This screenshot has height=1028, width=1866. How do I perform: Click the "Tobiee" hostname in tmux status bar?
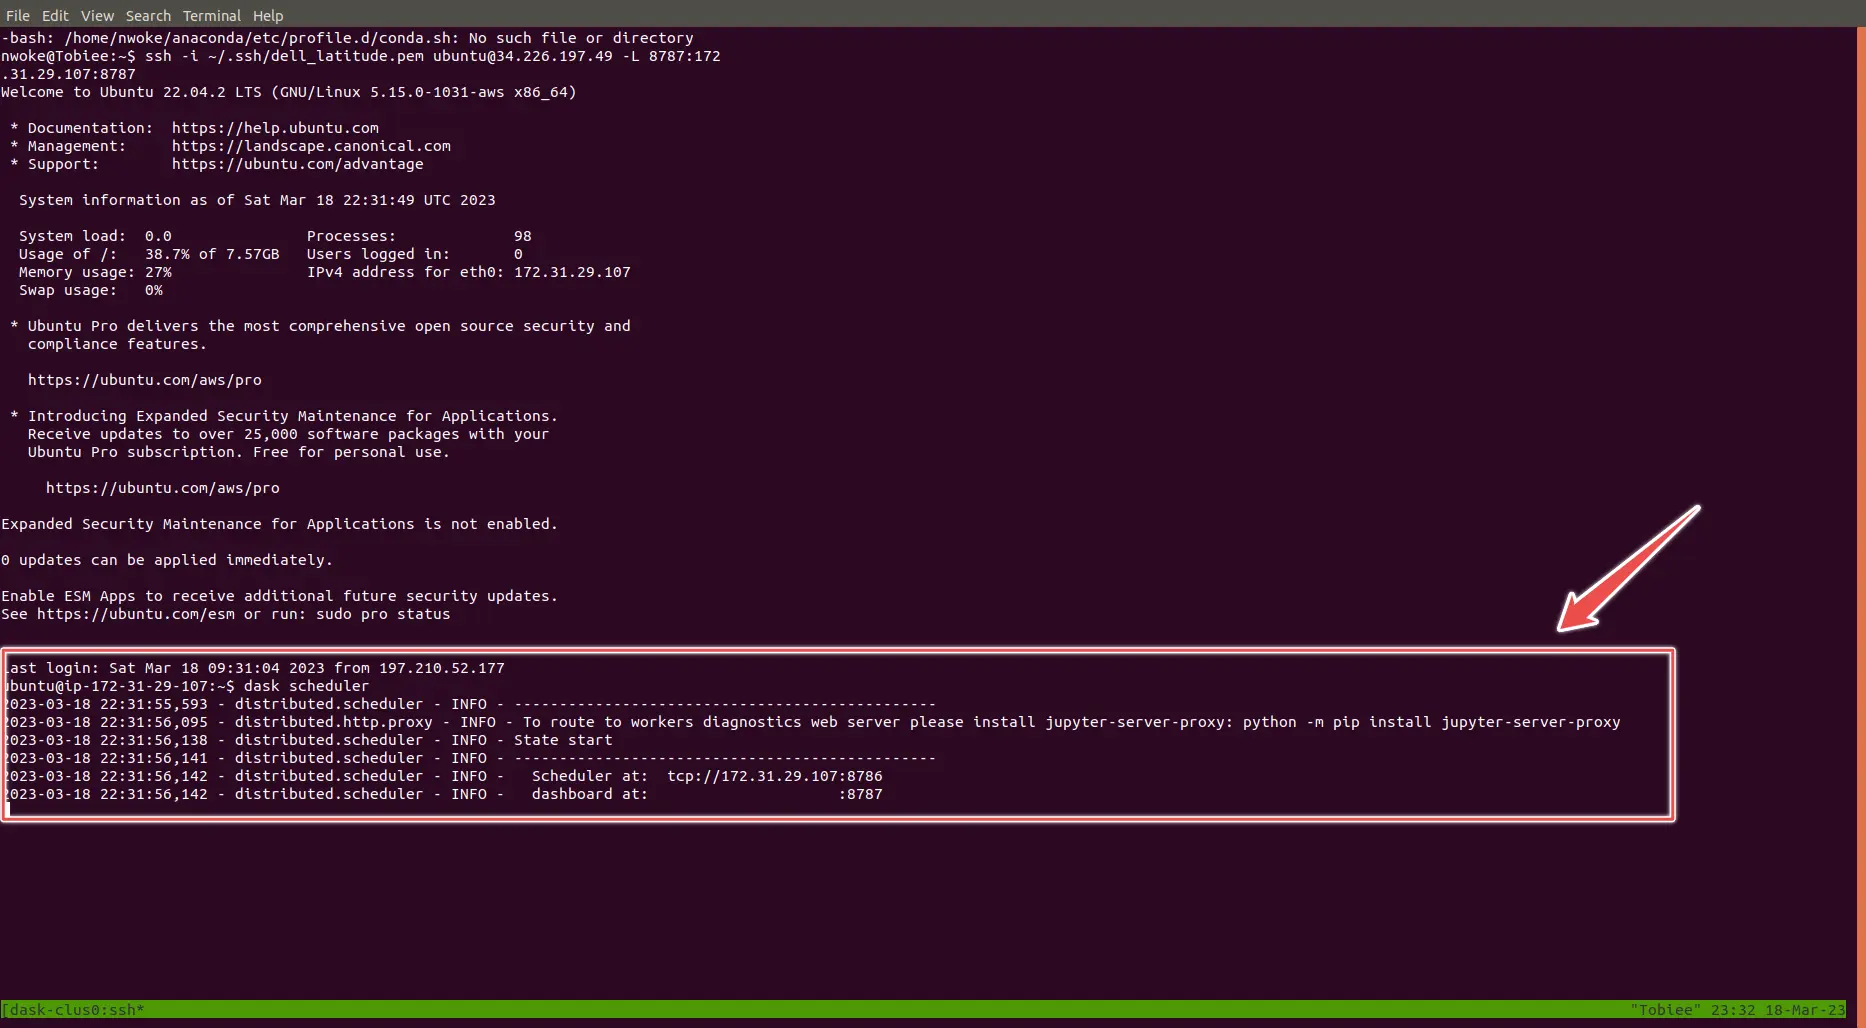click(1665, 1010)
